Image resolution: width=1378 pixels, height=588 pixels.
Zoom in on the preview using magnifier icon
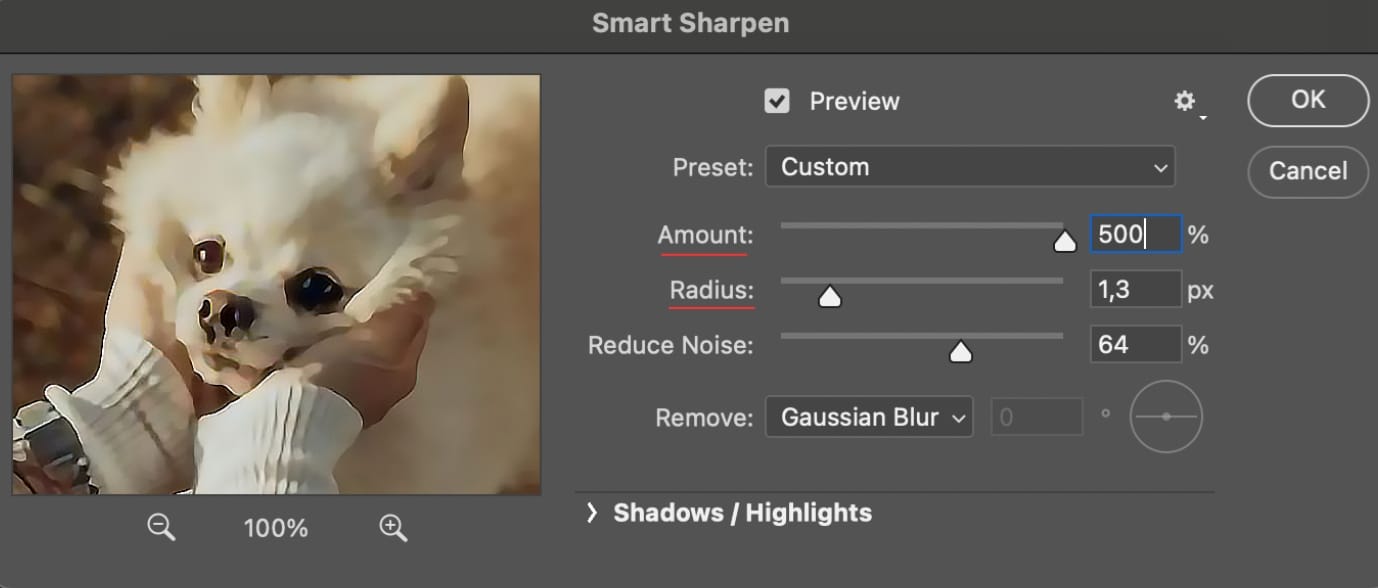pos(391,528)
